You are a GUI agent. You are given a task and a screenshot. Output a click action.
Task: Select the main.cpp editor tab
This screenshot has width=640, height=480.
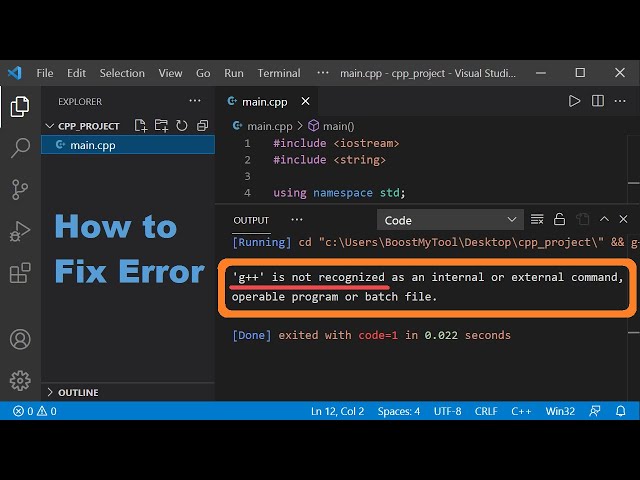pos(264,102)
